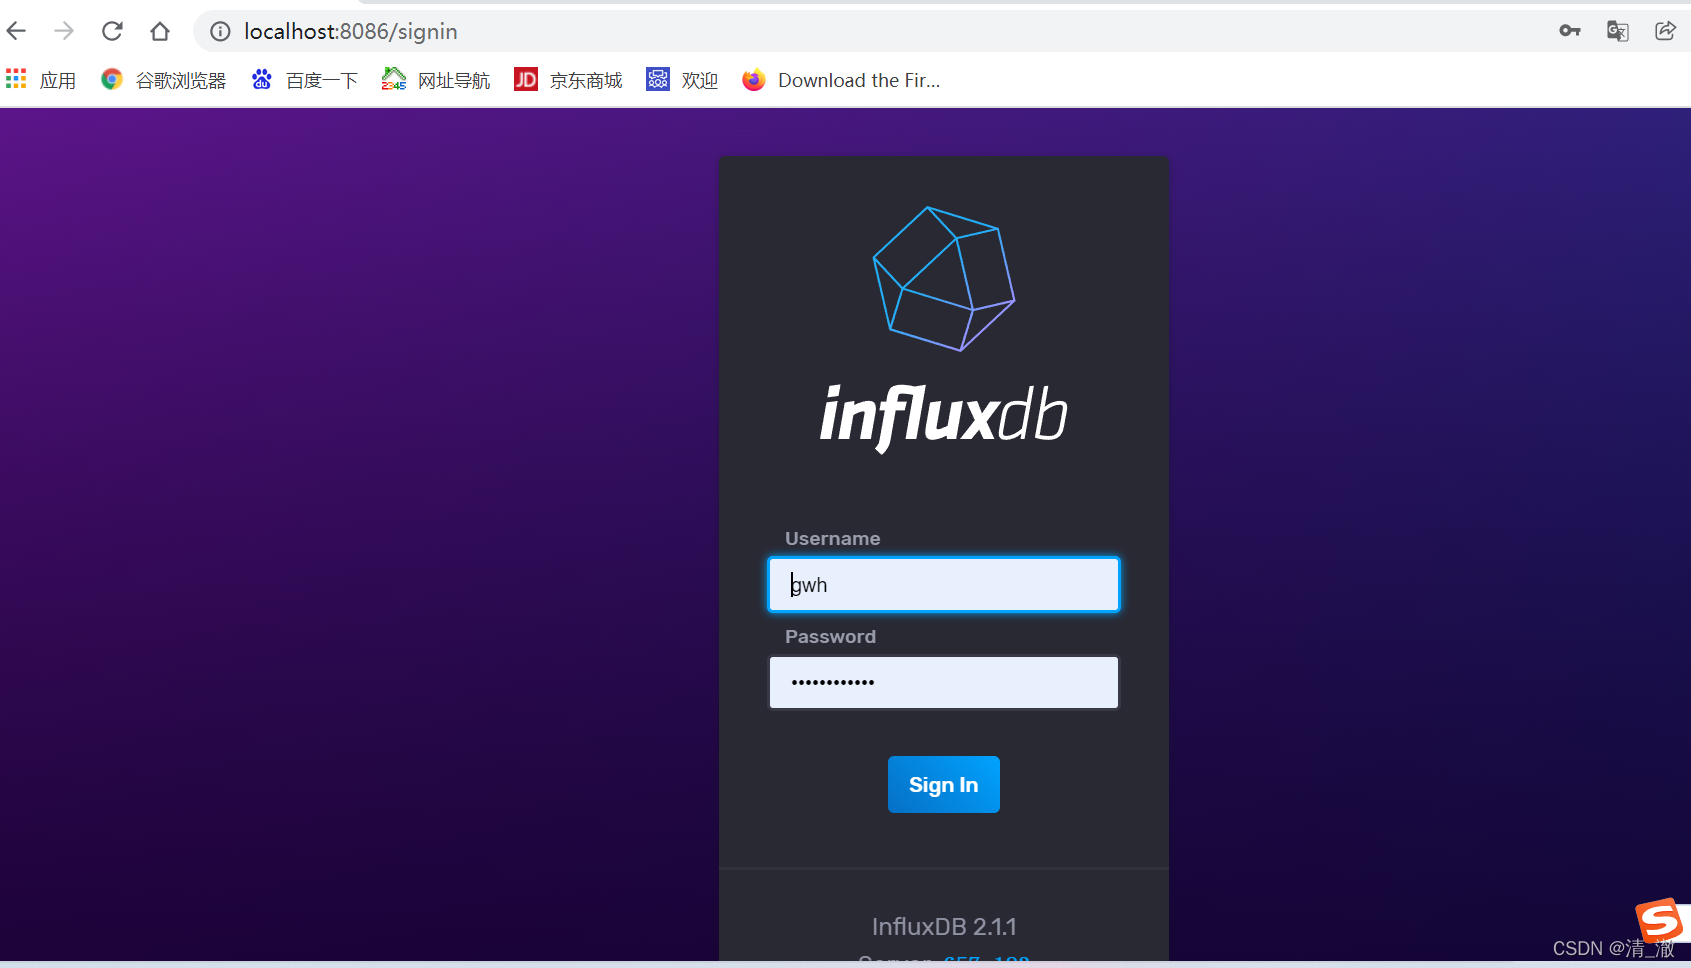
Task: Go back using the browser back arrow
Action: click(x=16, y=31)
